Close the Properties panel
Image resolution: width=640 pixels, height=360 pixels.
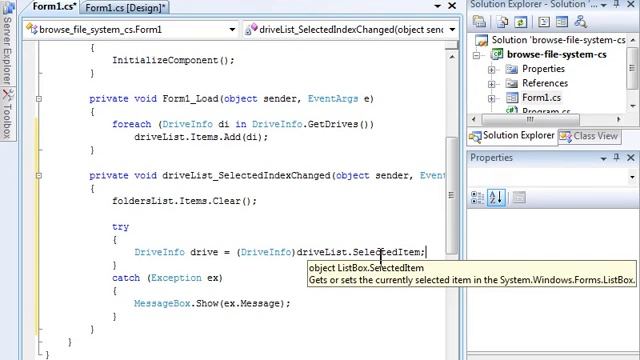[631, 158]
